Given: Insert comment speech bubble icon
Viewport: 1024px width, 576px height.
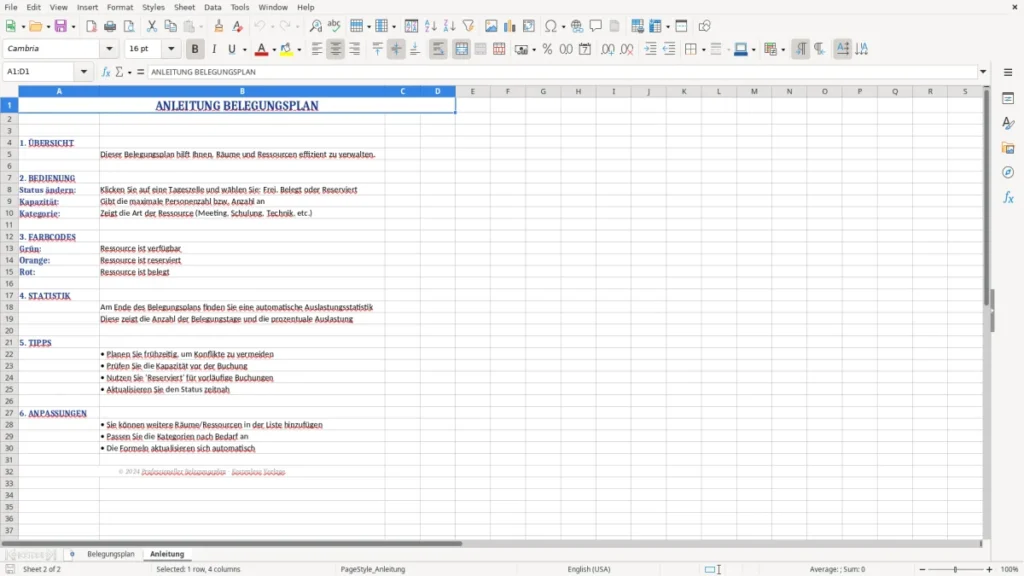Looking at the screenshot, I should tap(596, 26).
